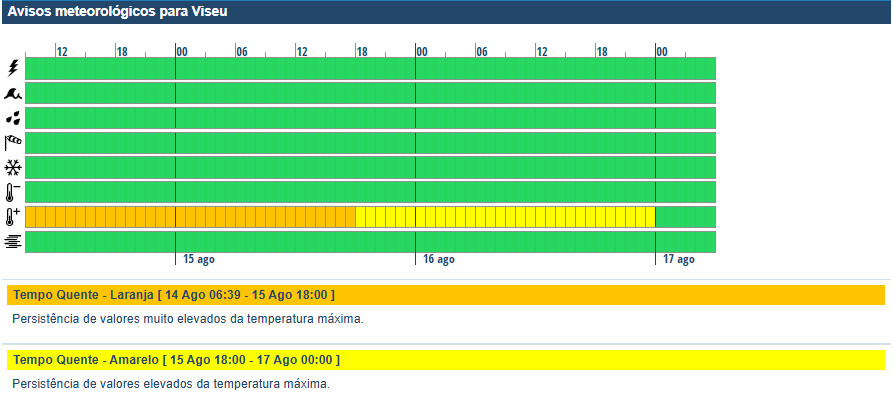Image resolution: width=893 pixels, height=399 pixels.
Task: Click the wind row green timeline bar
Action: point(371,142)
